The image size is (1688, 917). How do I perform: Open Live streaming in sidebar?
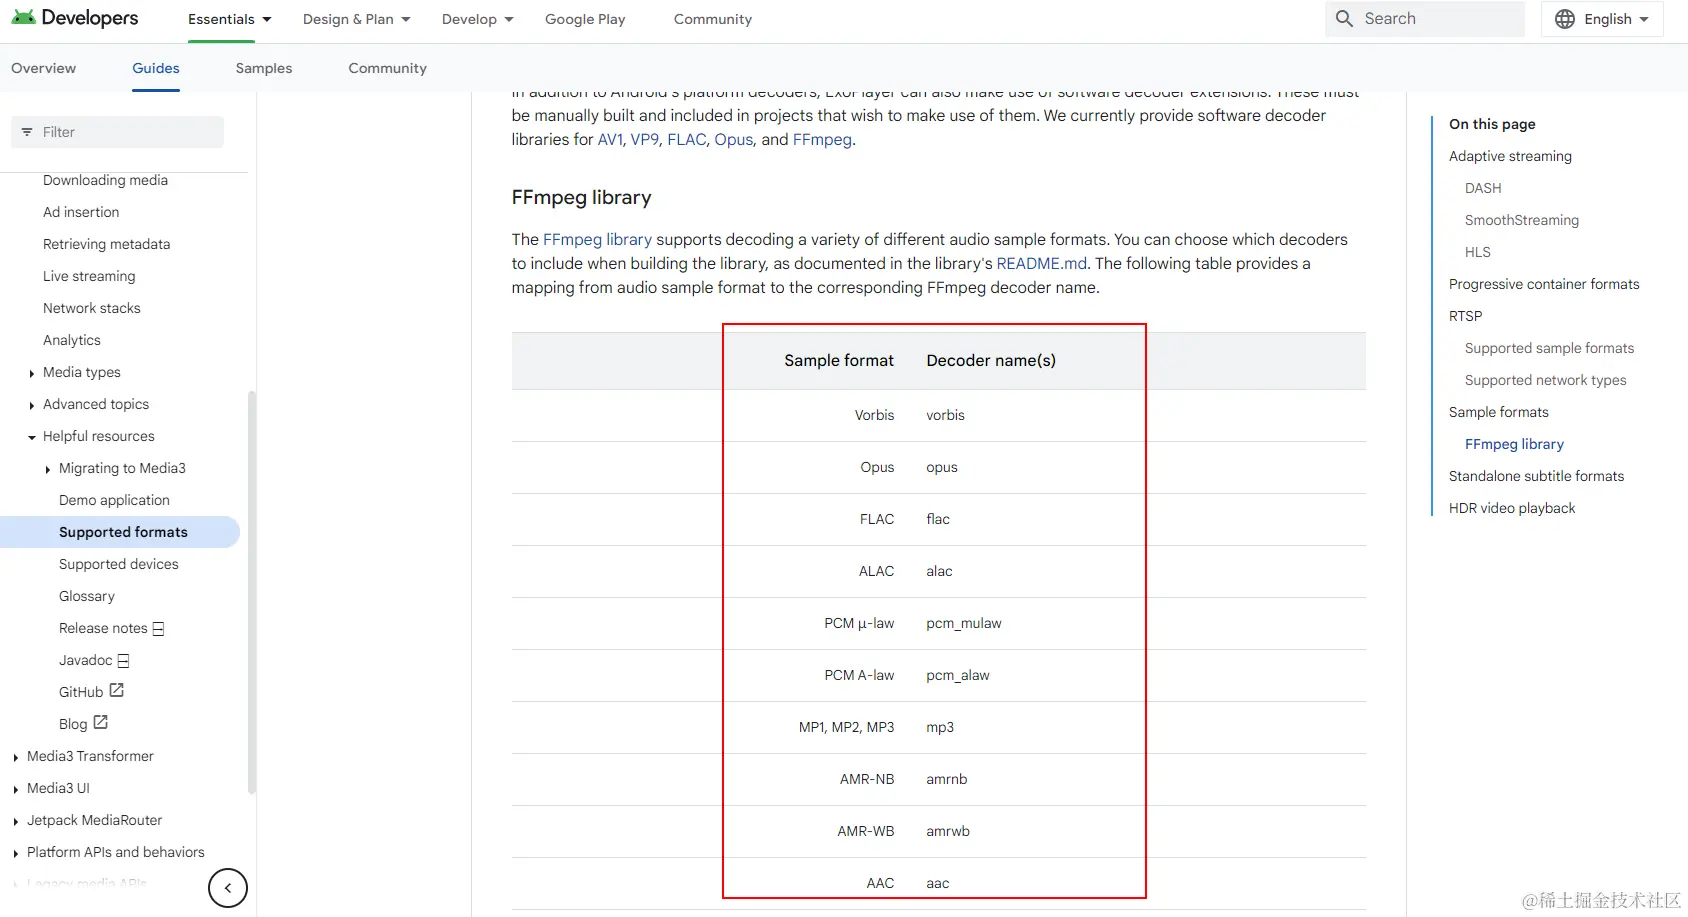89,276
